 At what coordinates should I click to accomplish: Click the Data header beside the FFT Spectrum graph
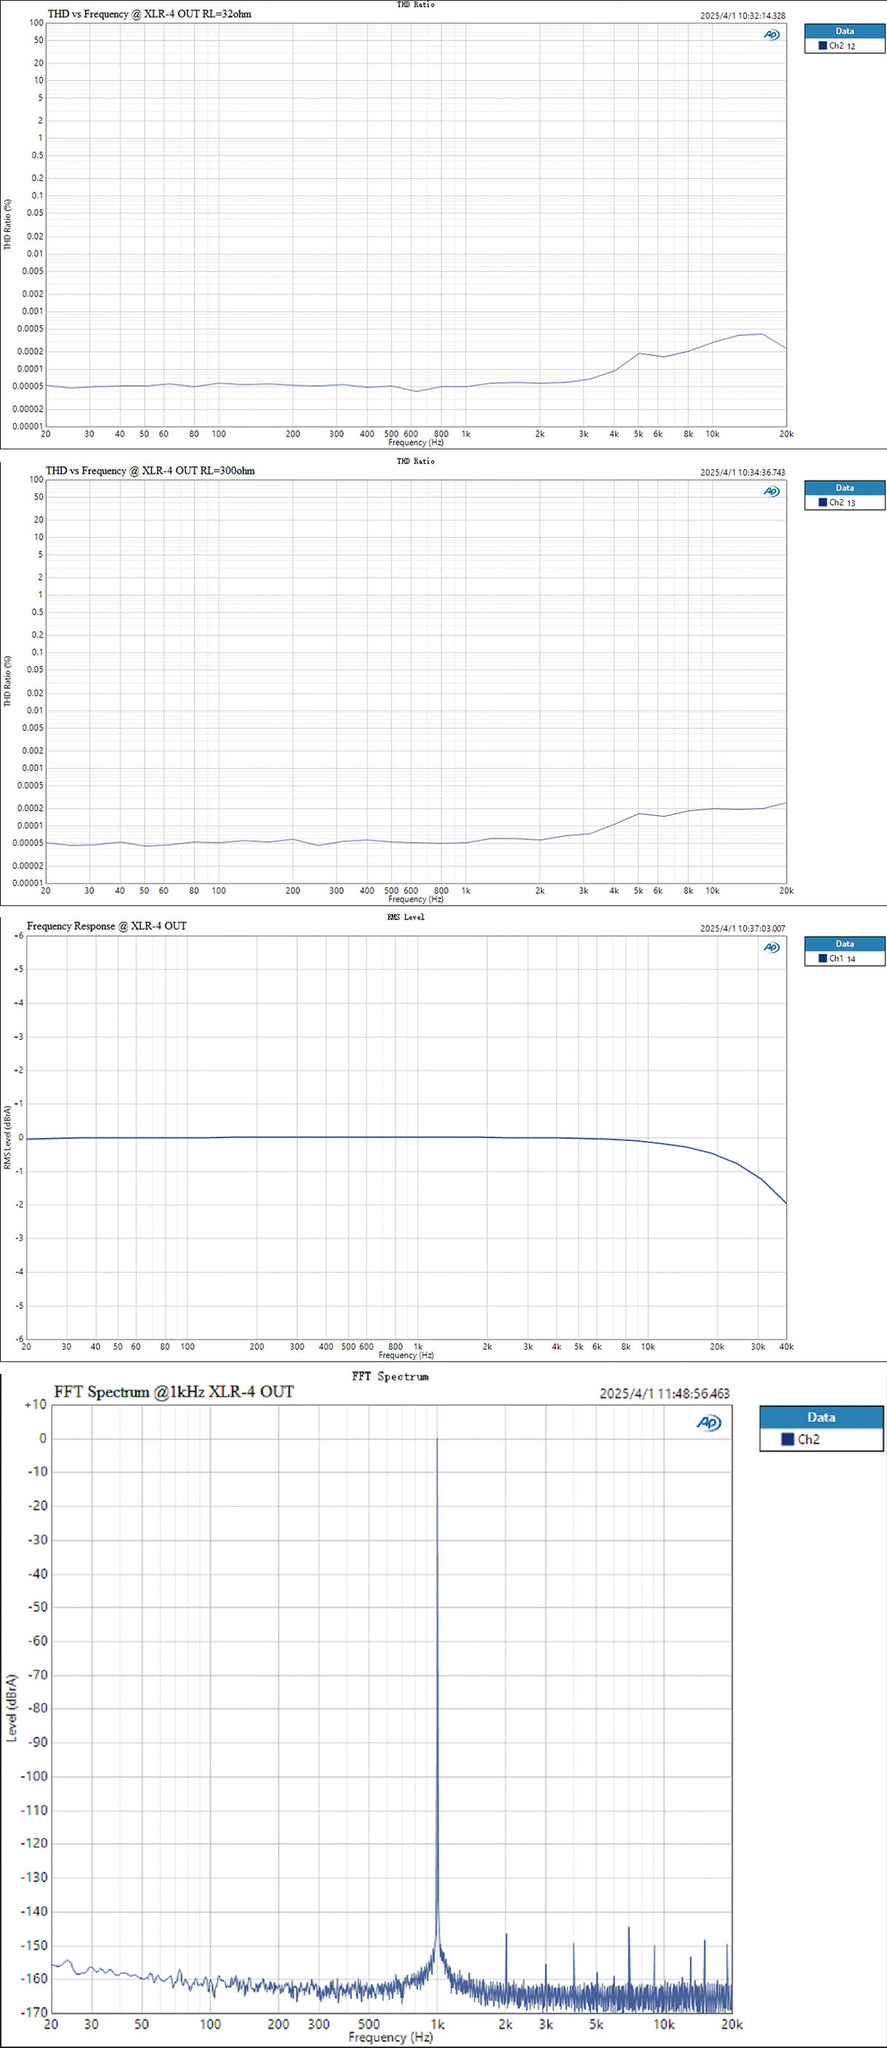pos(821,1417)
